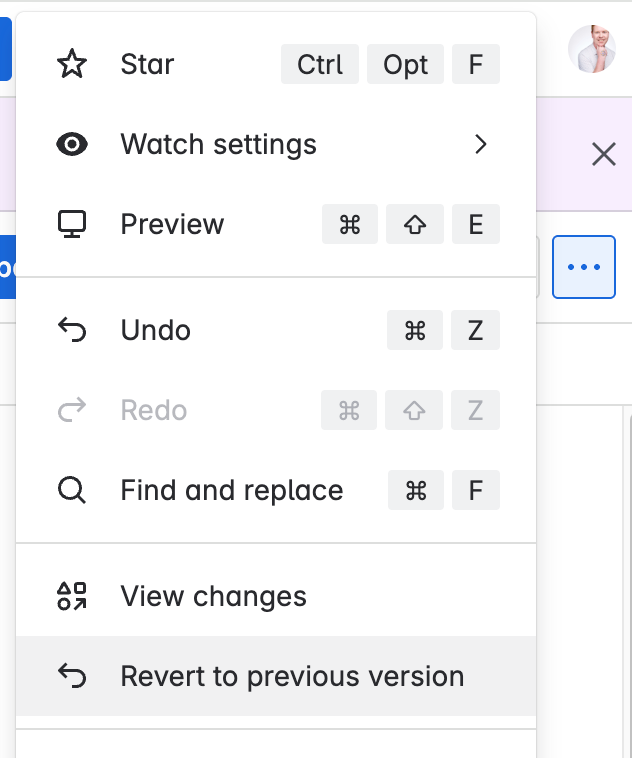Open View changes
The width and height of the screenshot is (632, 758).
pyautogui.click(x=276, y=596)
